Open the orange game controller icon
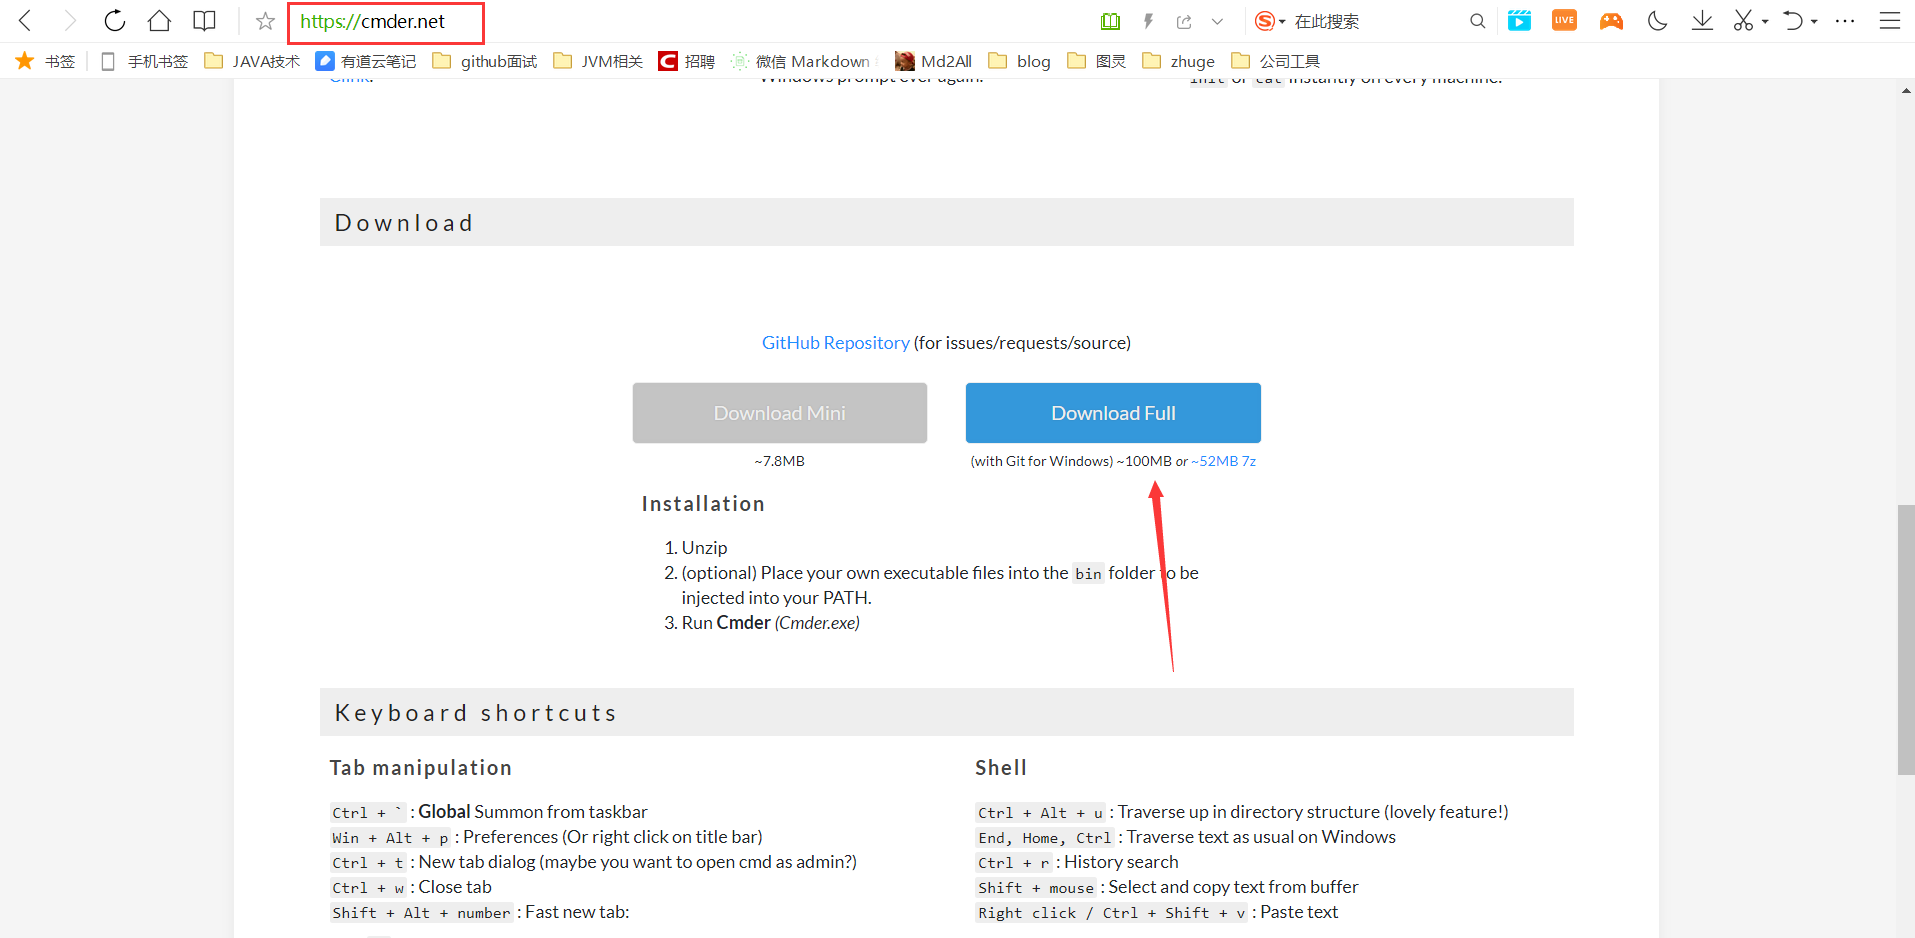Screen dimensions: 1915x938 tap(1611, 21)
